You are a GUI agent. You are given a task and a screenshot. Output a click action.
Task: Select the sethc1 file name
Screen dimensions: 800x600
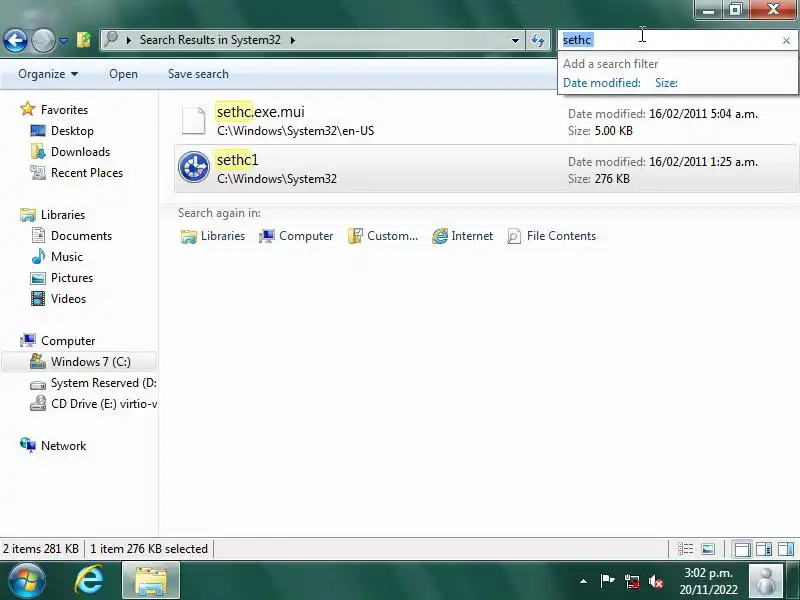[x=237, y=160]
